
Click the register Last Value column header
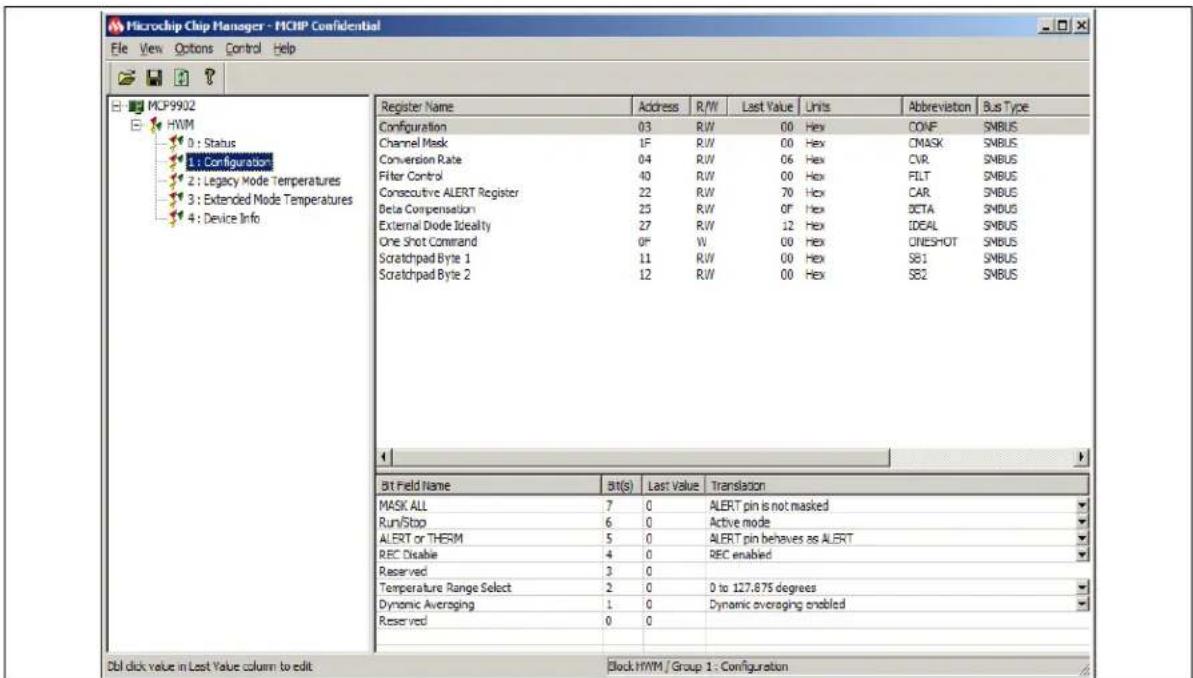[763, 107]
